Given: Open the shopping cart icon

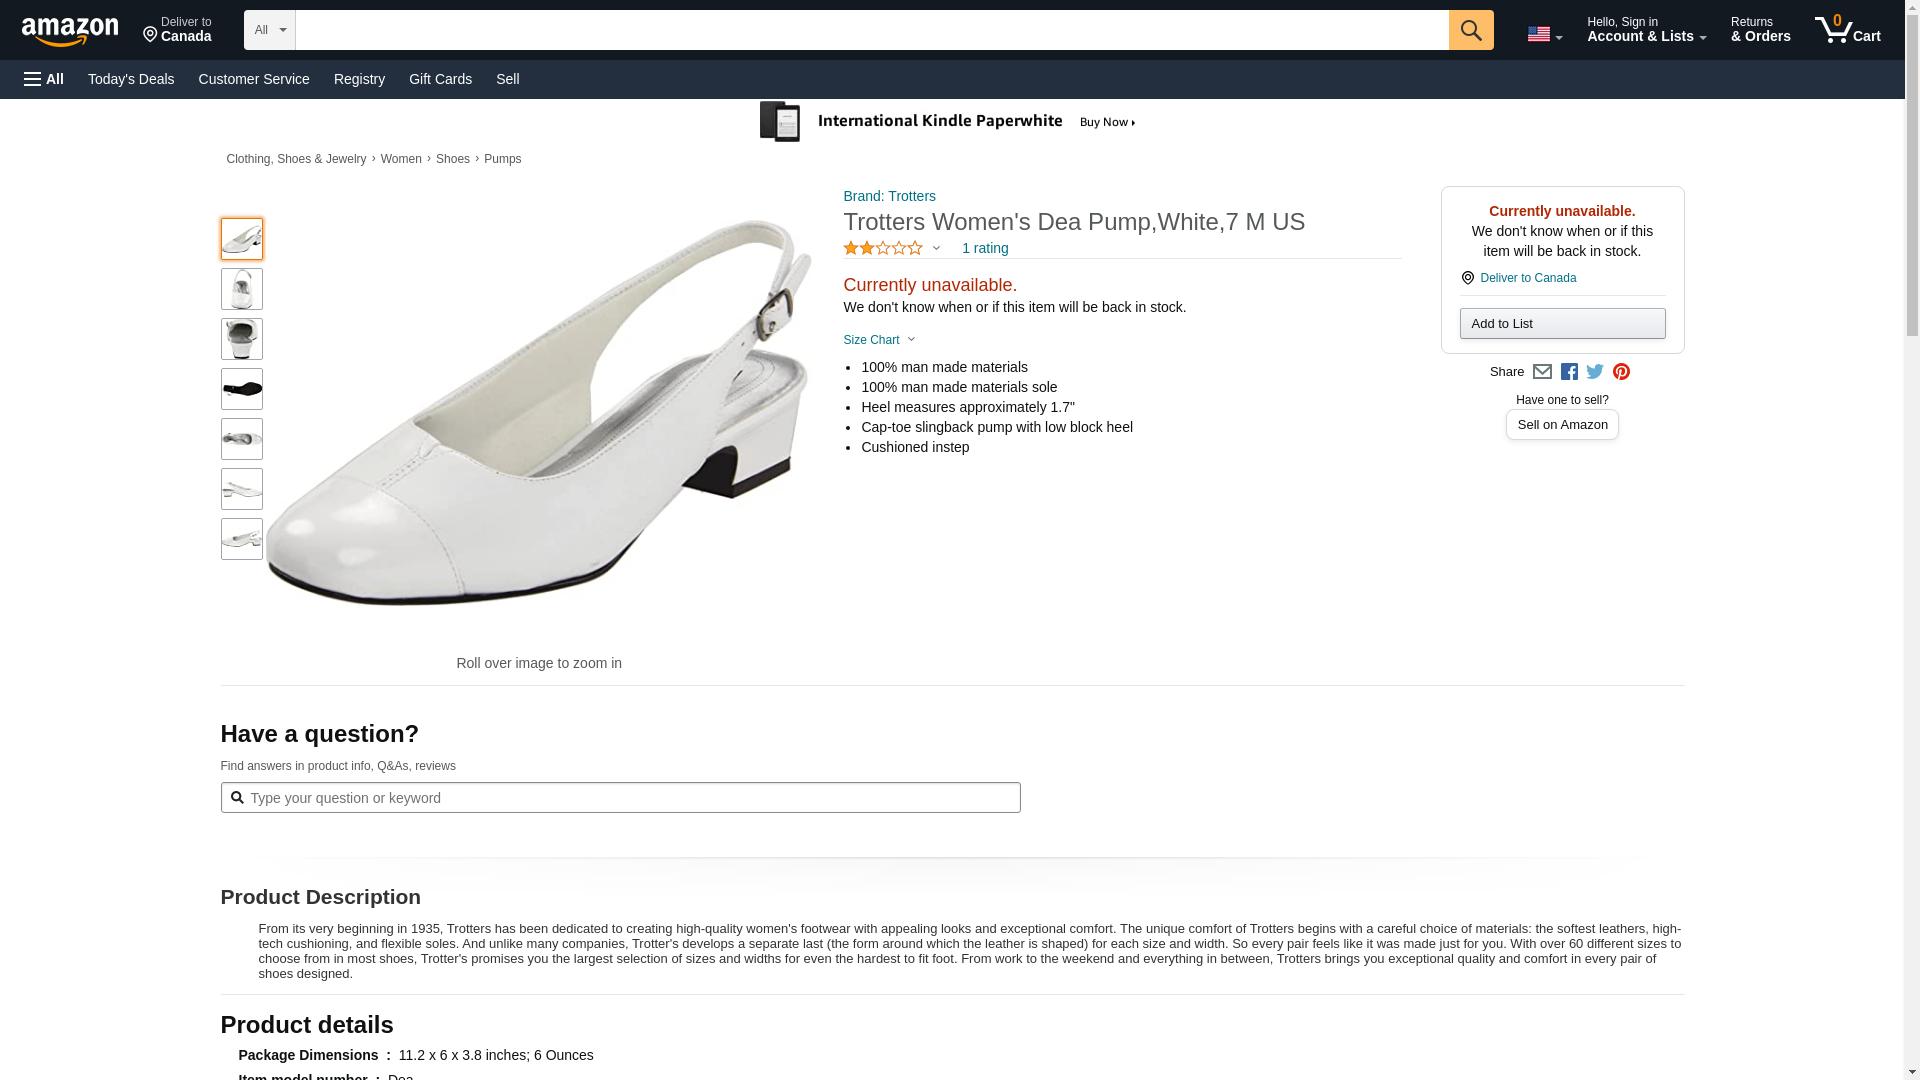Looking at the screenshot, I should point(1847,30).
